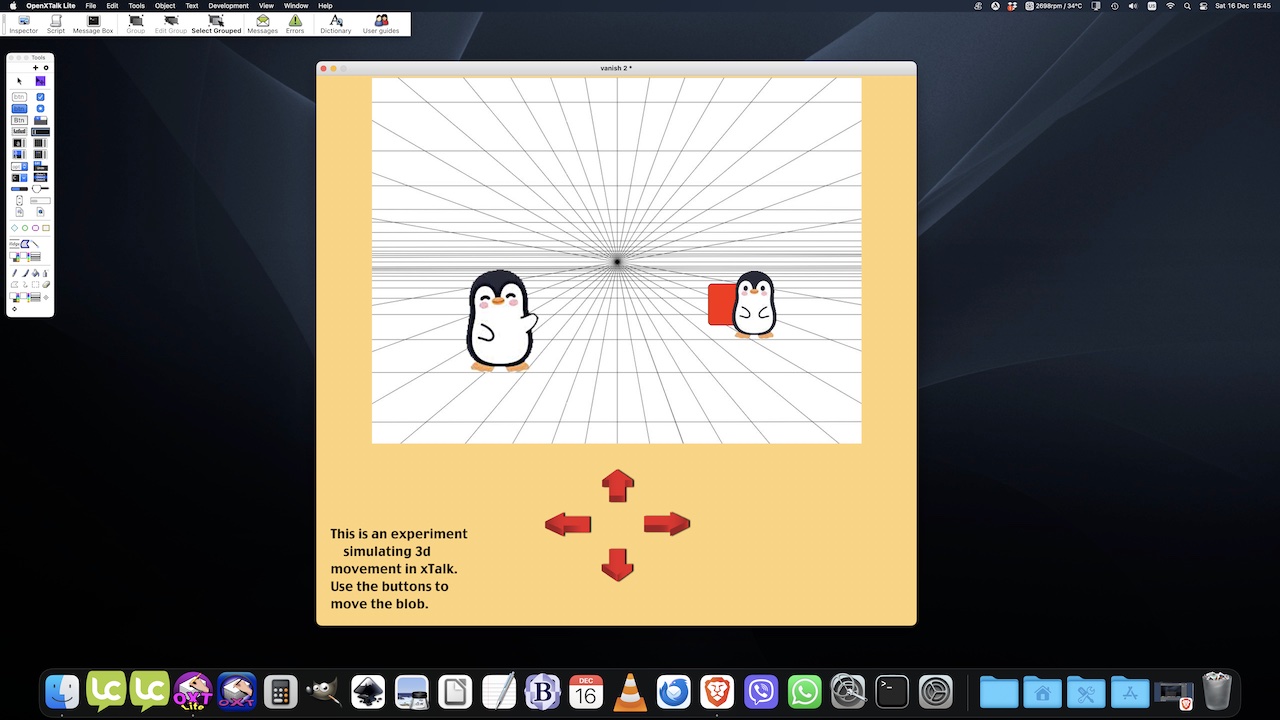This screenshot has height=720, width=1280.
Task: Select the pencil paint tool in Tools palette
Action: (x=14, y=272)
